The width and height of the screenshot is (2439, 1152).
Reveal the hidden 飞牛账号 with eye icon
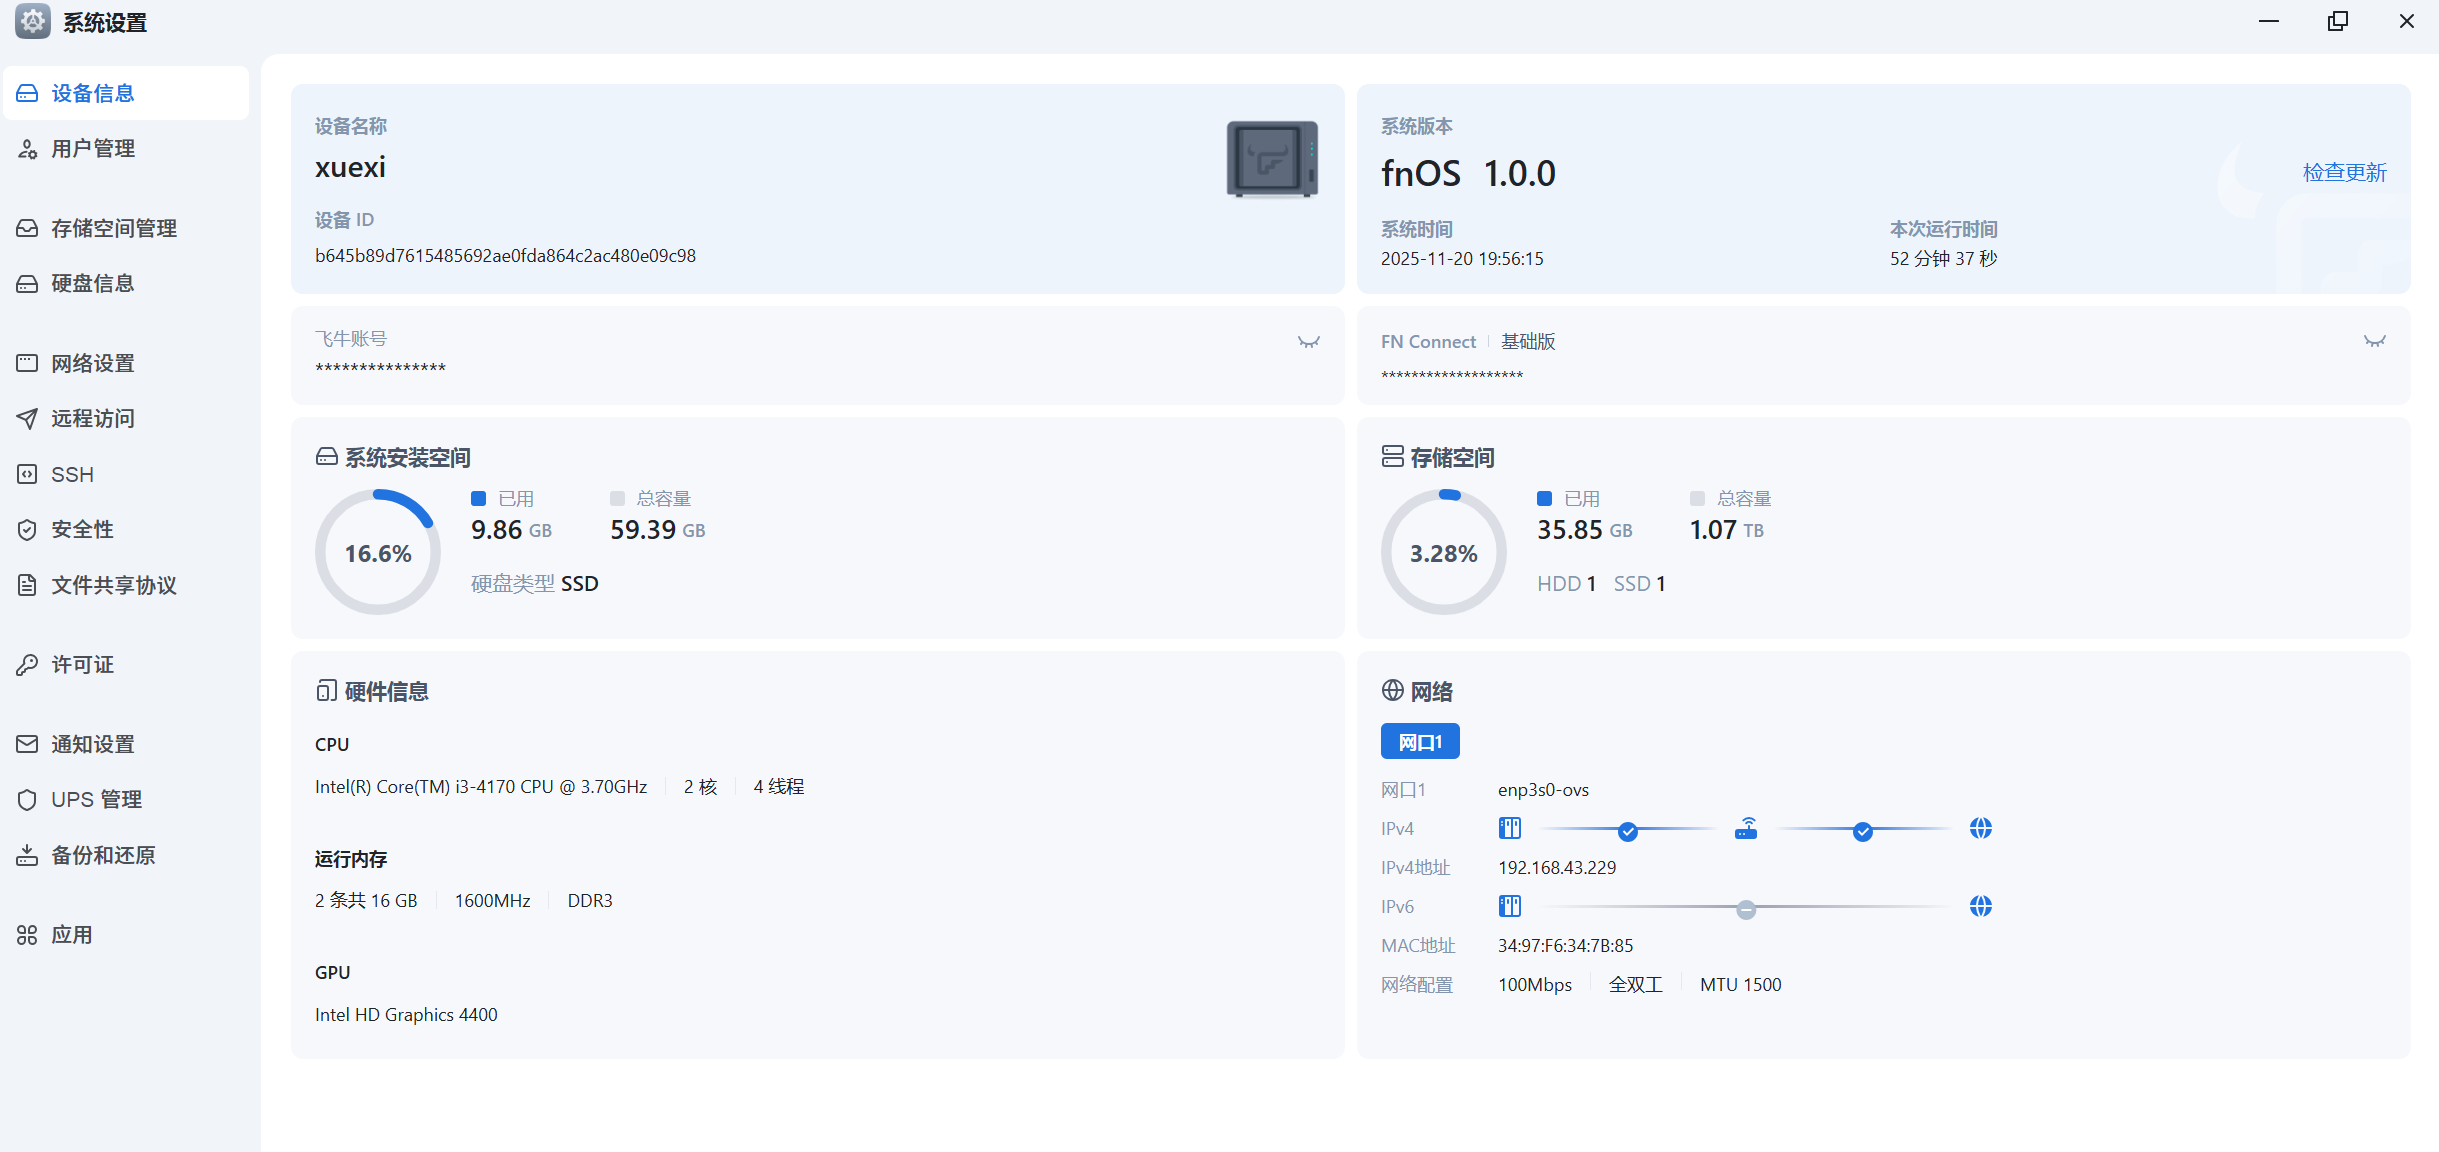click(x=1308, y=342)
